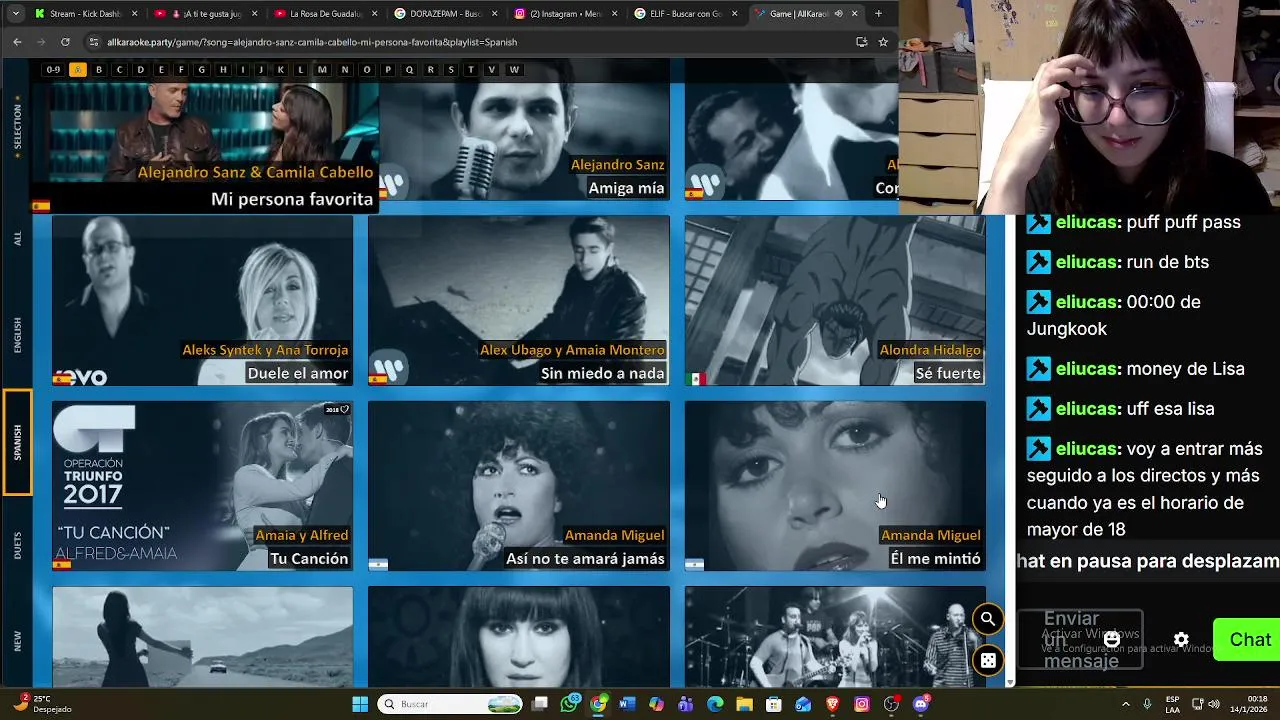The image size is (1280, 720).
Task: View site information icon in address bar
Action: click(94, 42)
